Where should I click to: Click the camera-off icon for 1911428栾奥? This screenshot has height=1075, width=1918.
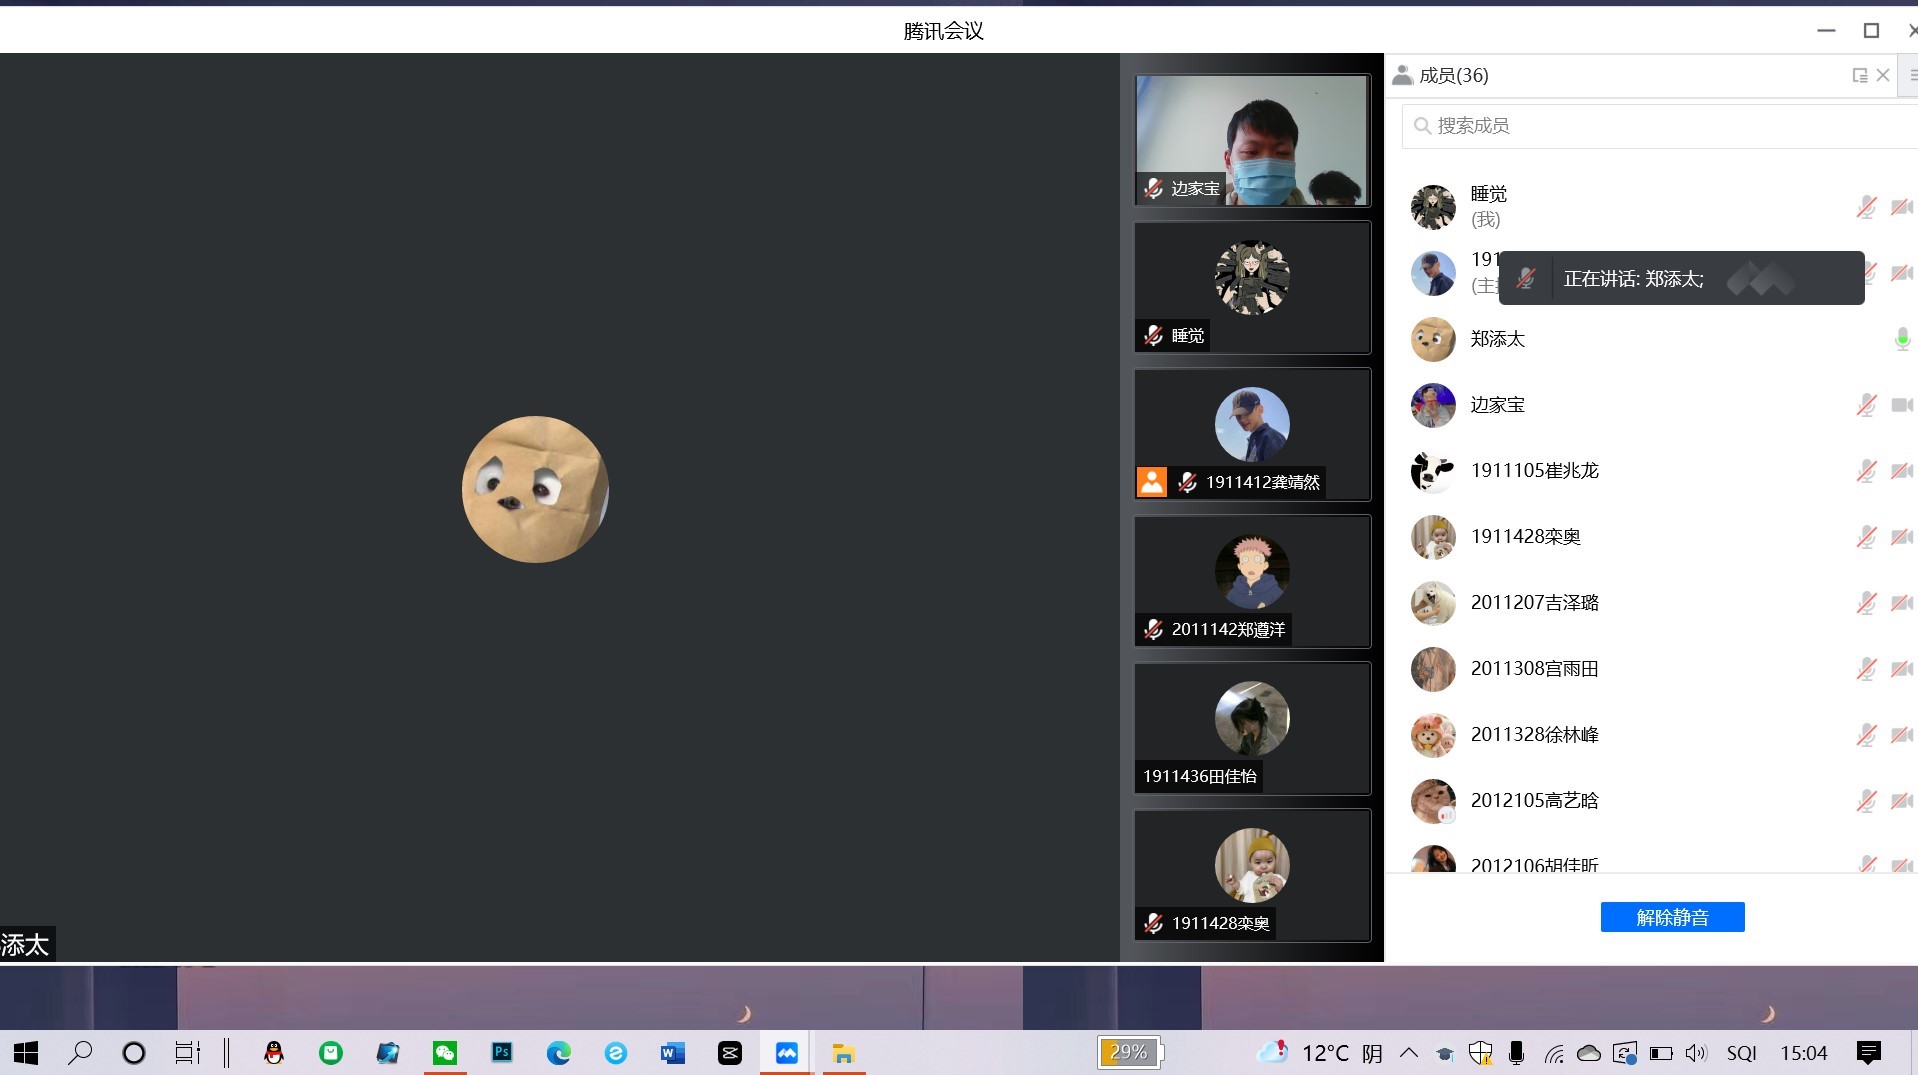(x=1901, y=537)
